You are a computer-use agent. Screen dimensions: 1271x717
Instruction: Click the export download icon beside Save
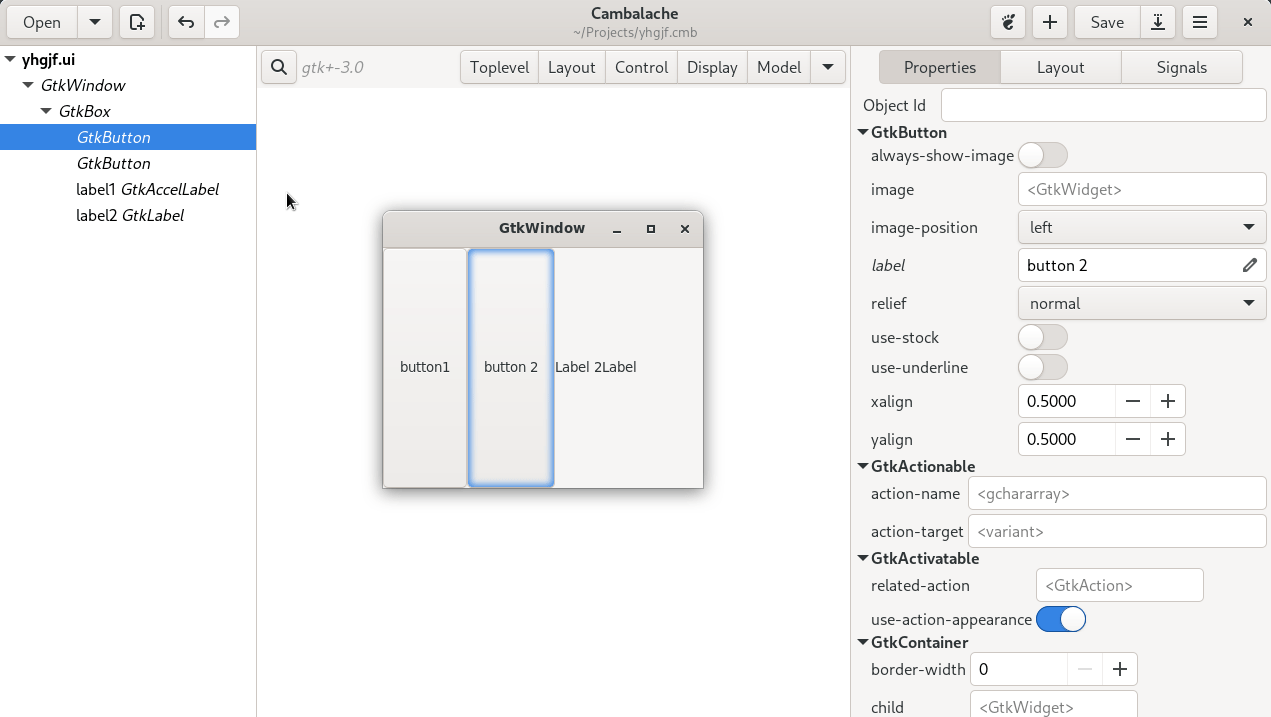(x=1158, y=22)
